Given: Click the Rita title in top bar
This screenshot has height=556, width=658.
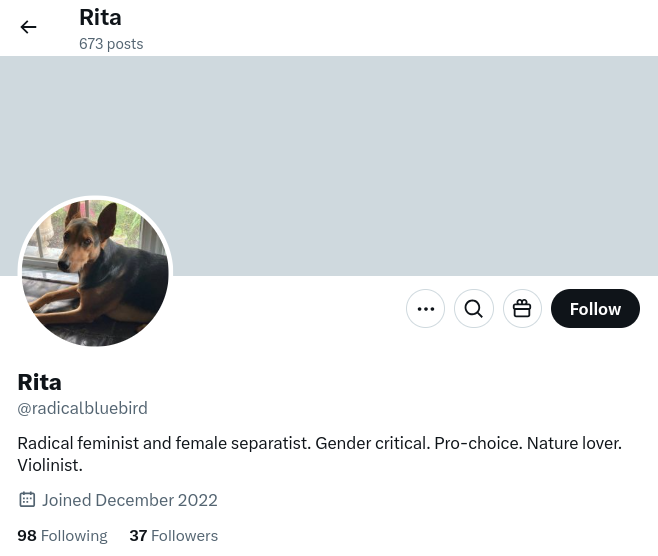Looking at the screenshot, I should pyautogui.click(x=100, y=17).
